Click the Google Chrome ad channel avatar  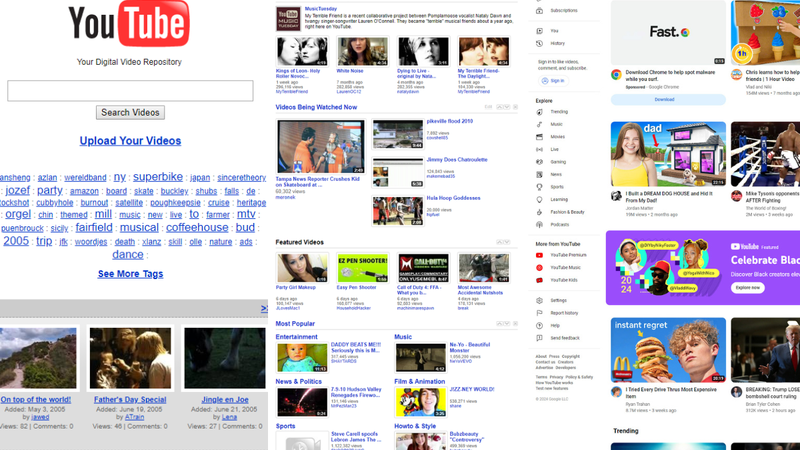tap(616, 75)
